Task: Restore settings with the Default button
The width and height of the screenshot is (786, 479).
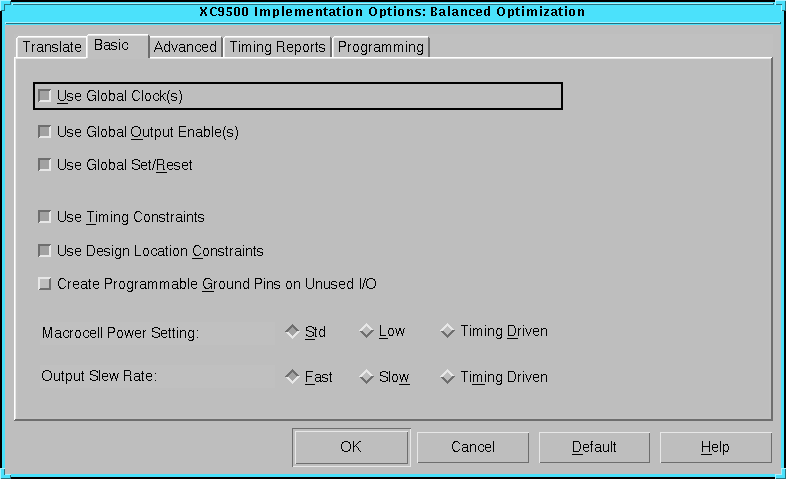Action: pos(594,447)
